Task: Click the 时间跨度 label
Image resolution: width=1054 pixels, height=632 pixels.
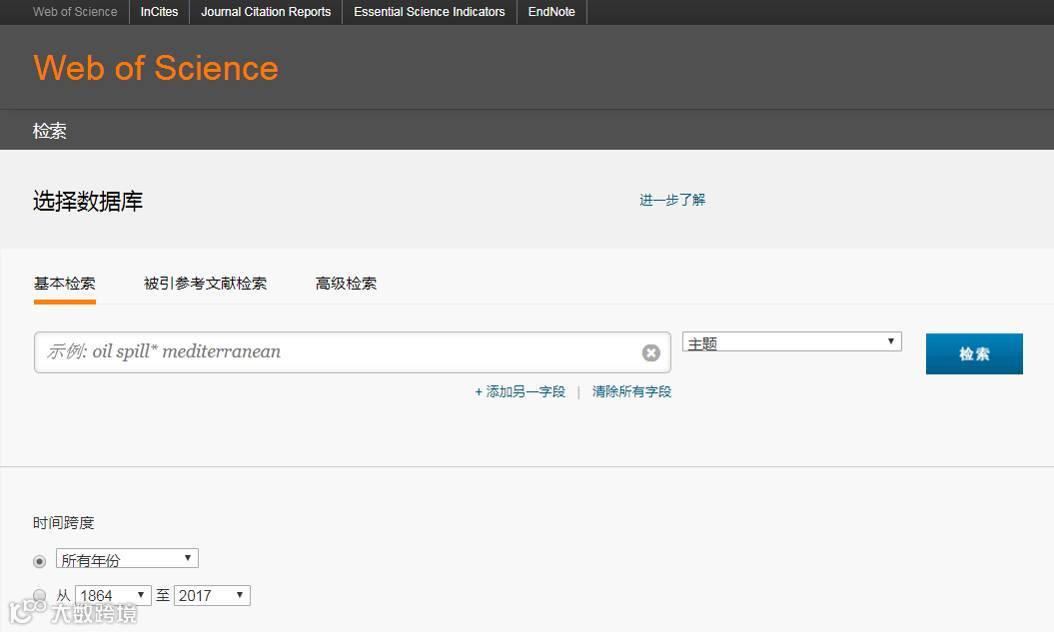Action: click(x=64, y=522)
